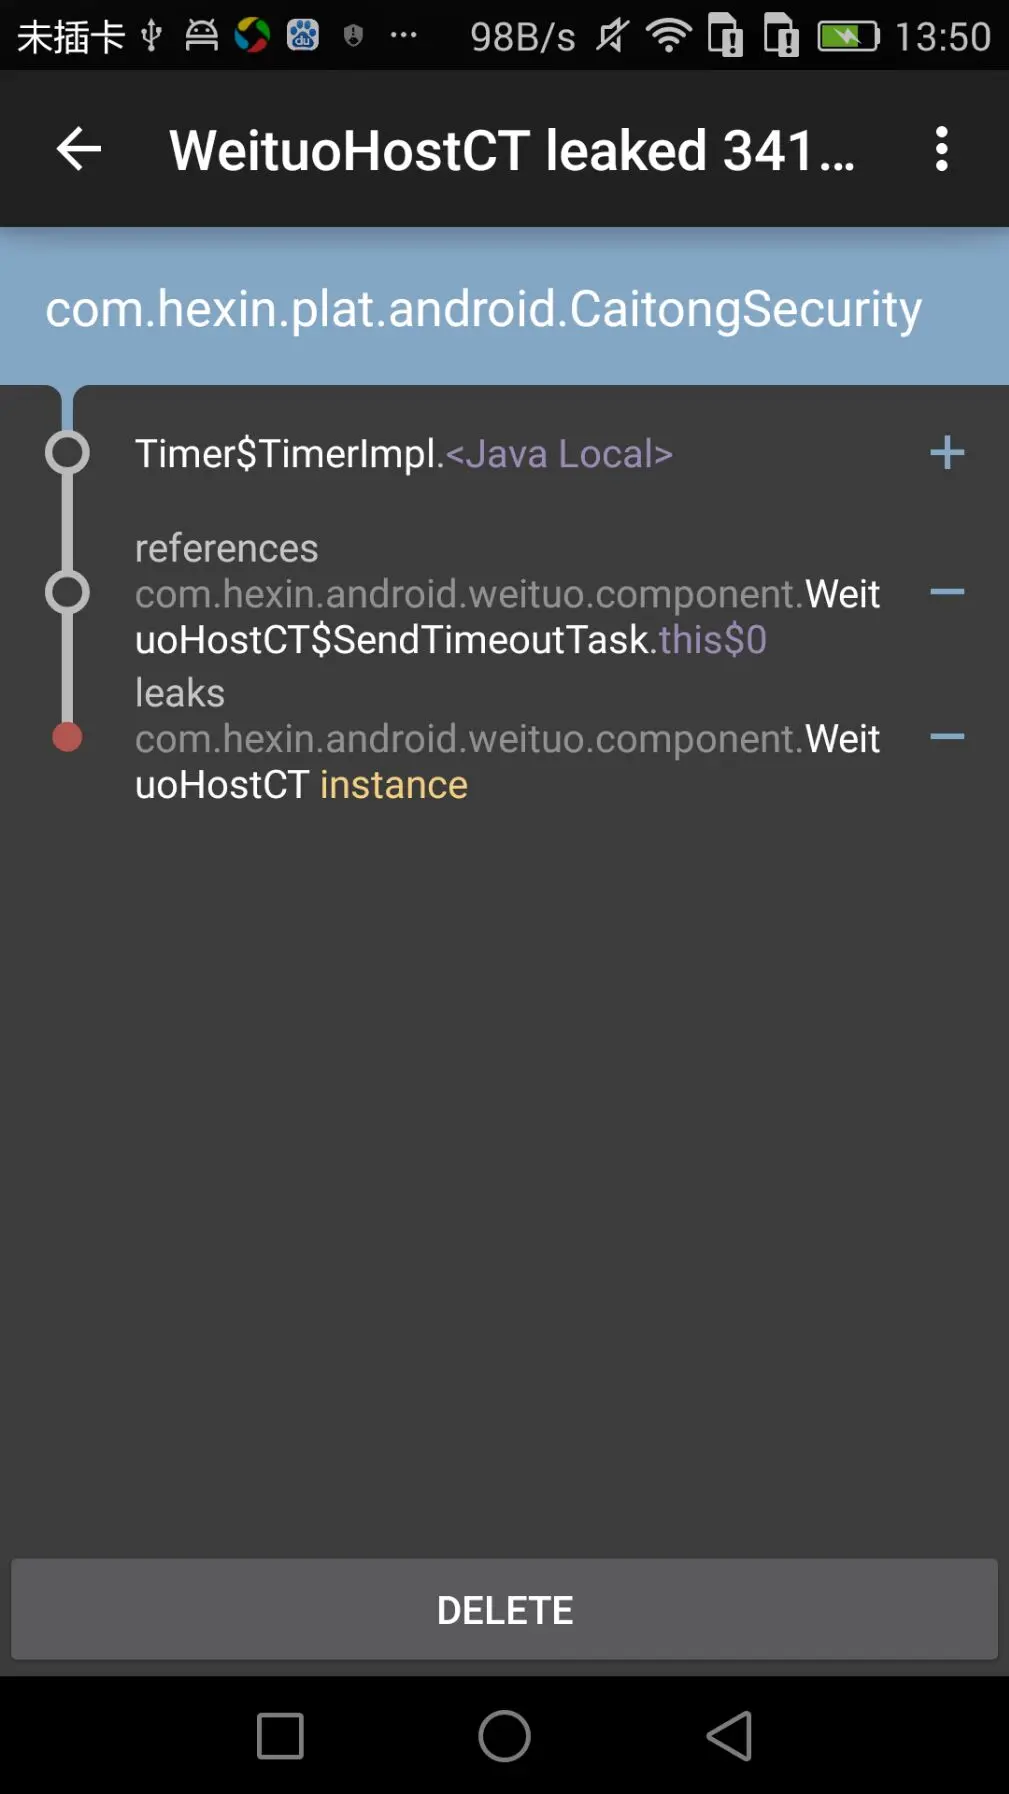The width and height of the screenshot is (1009, 1794).
Task: Collapse the SendTimeoutTask.this$0 reference row
Action: [946, 592]
